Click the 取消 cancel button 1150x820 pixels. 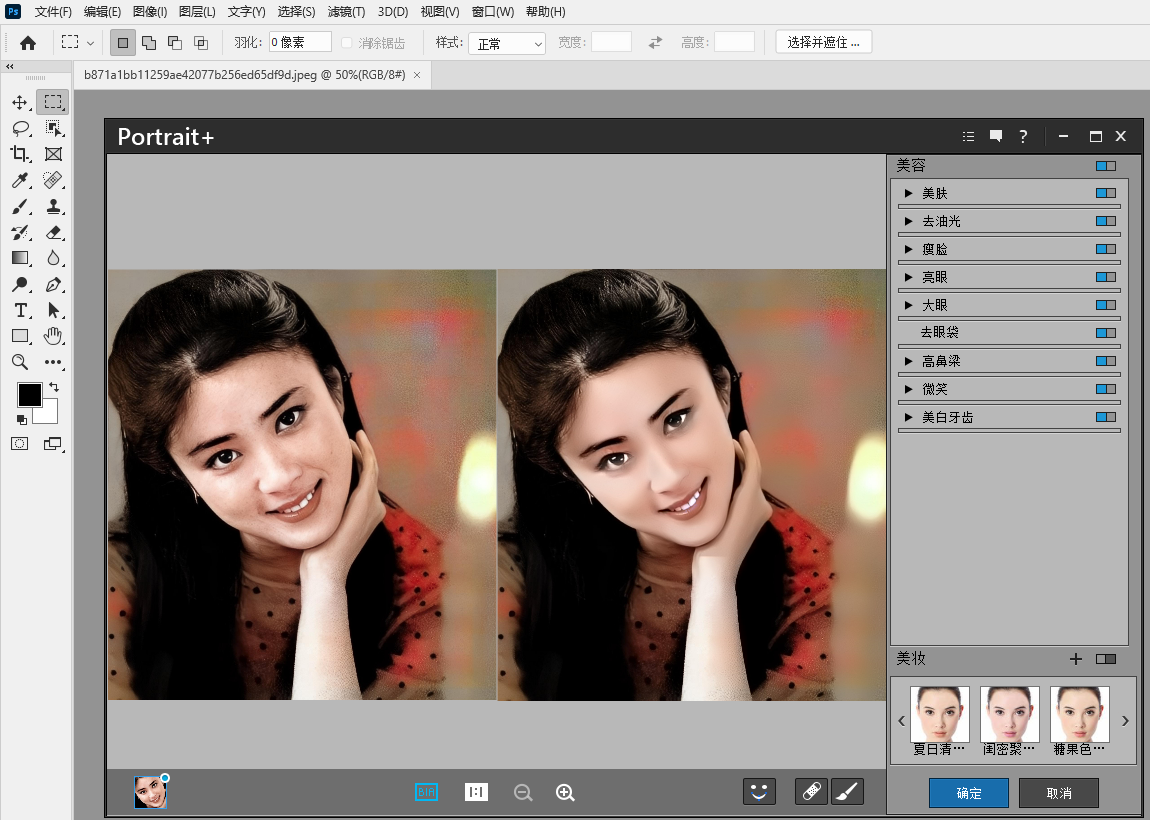(x=1059, y=792)
